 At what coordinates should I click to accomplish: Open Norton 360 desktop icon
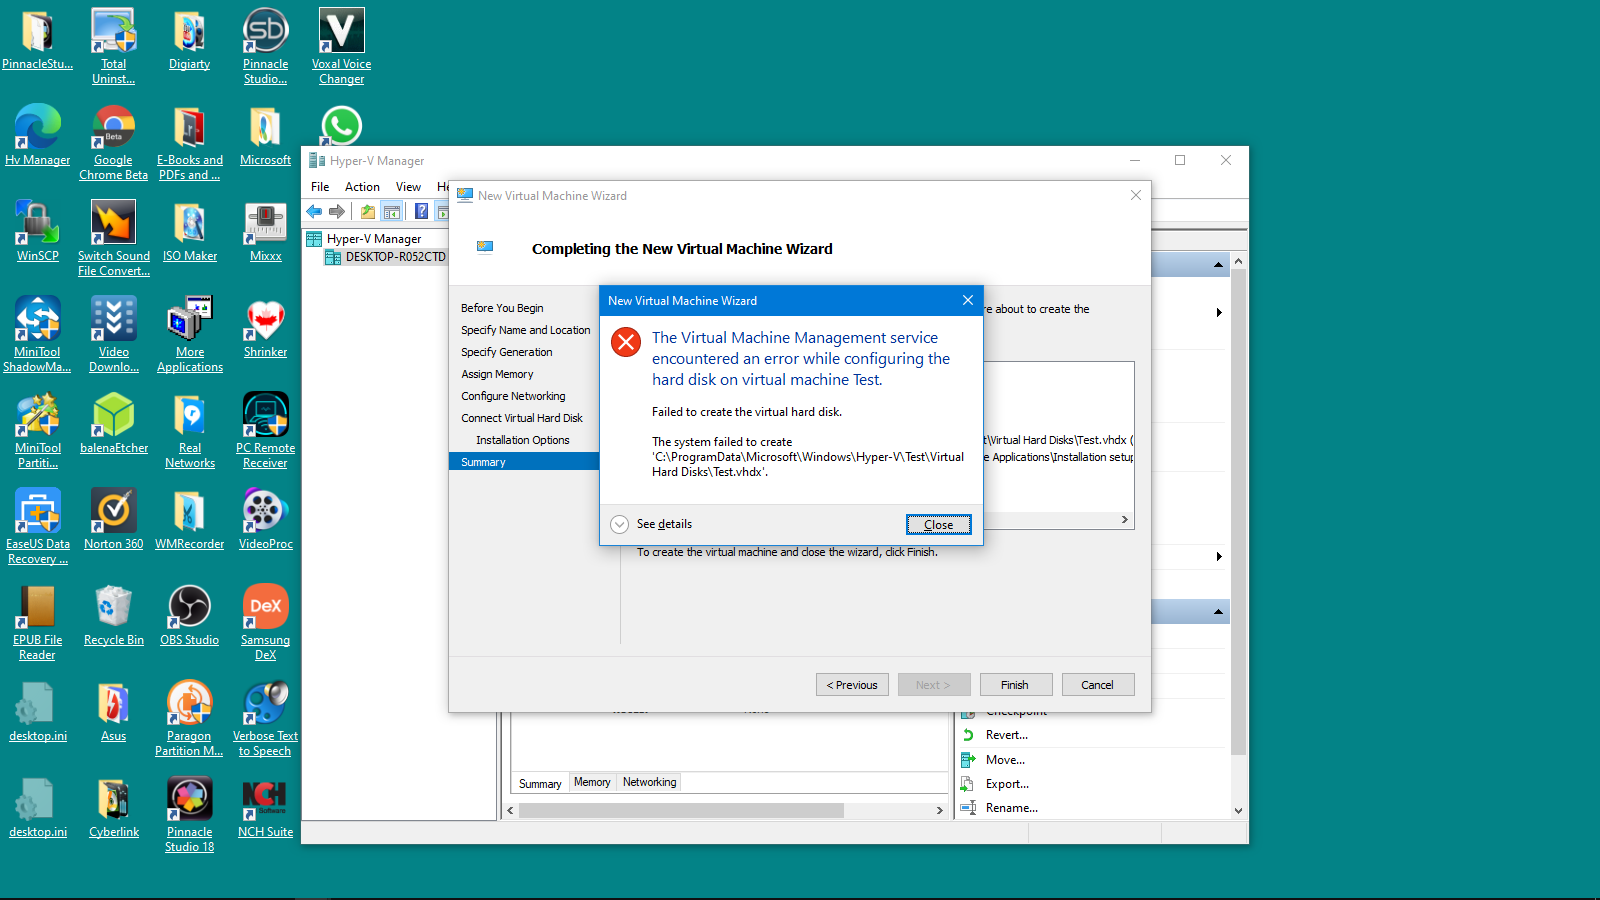point(113,519)
